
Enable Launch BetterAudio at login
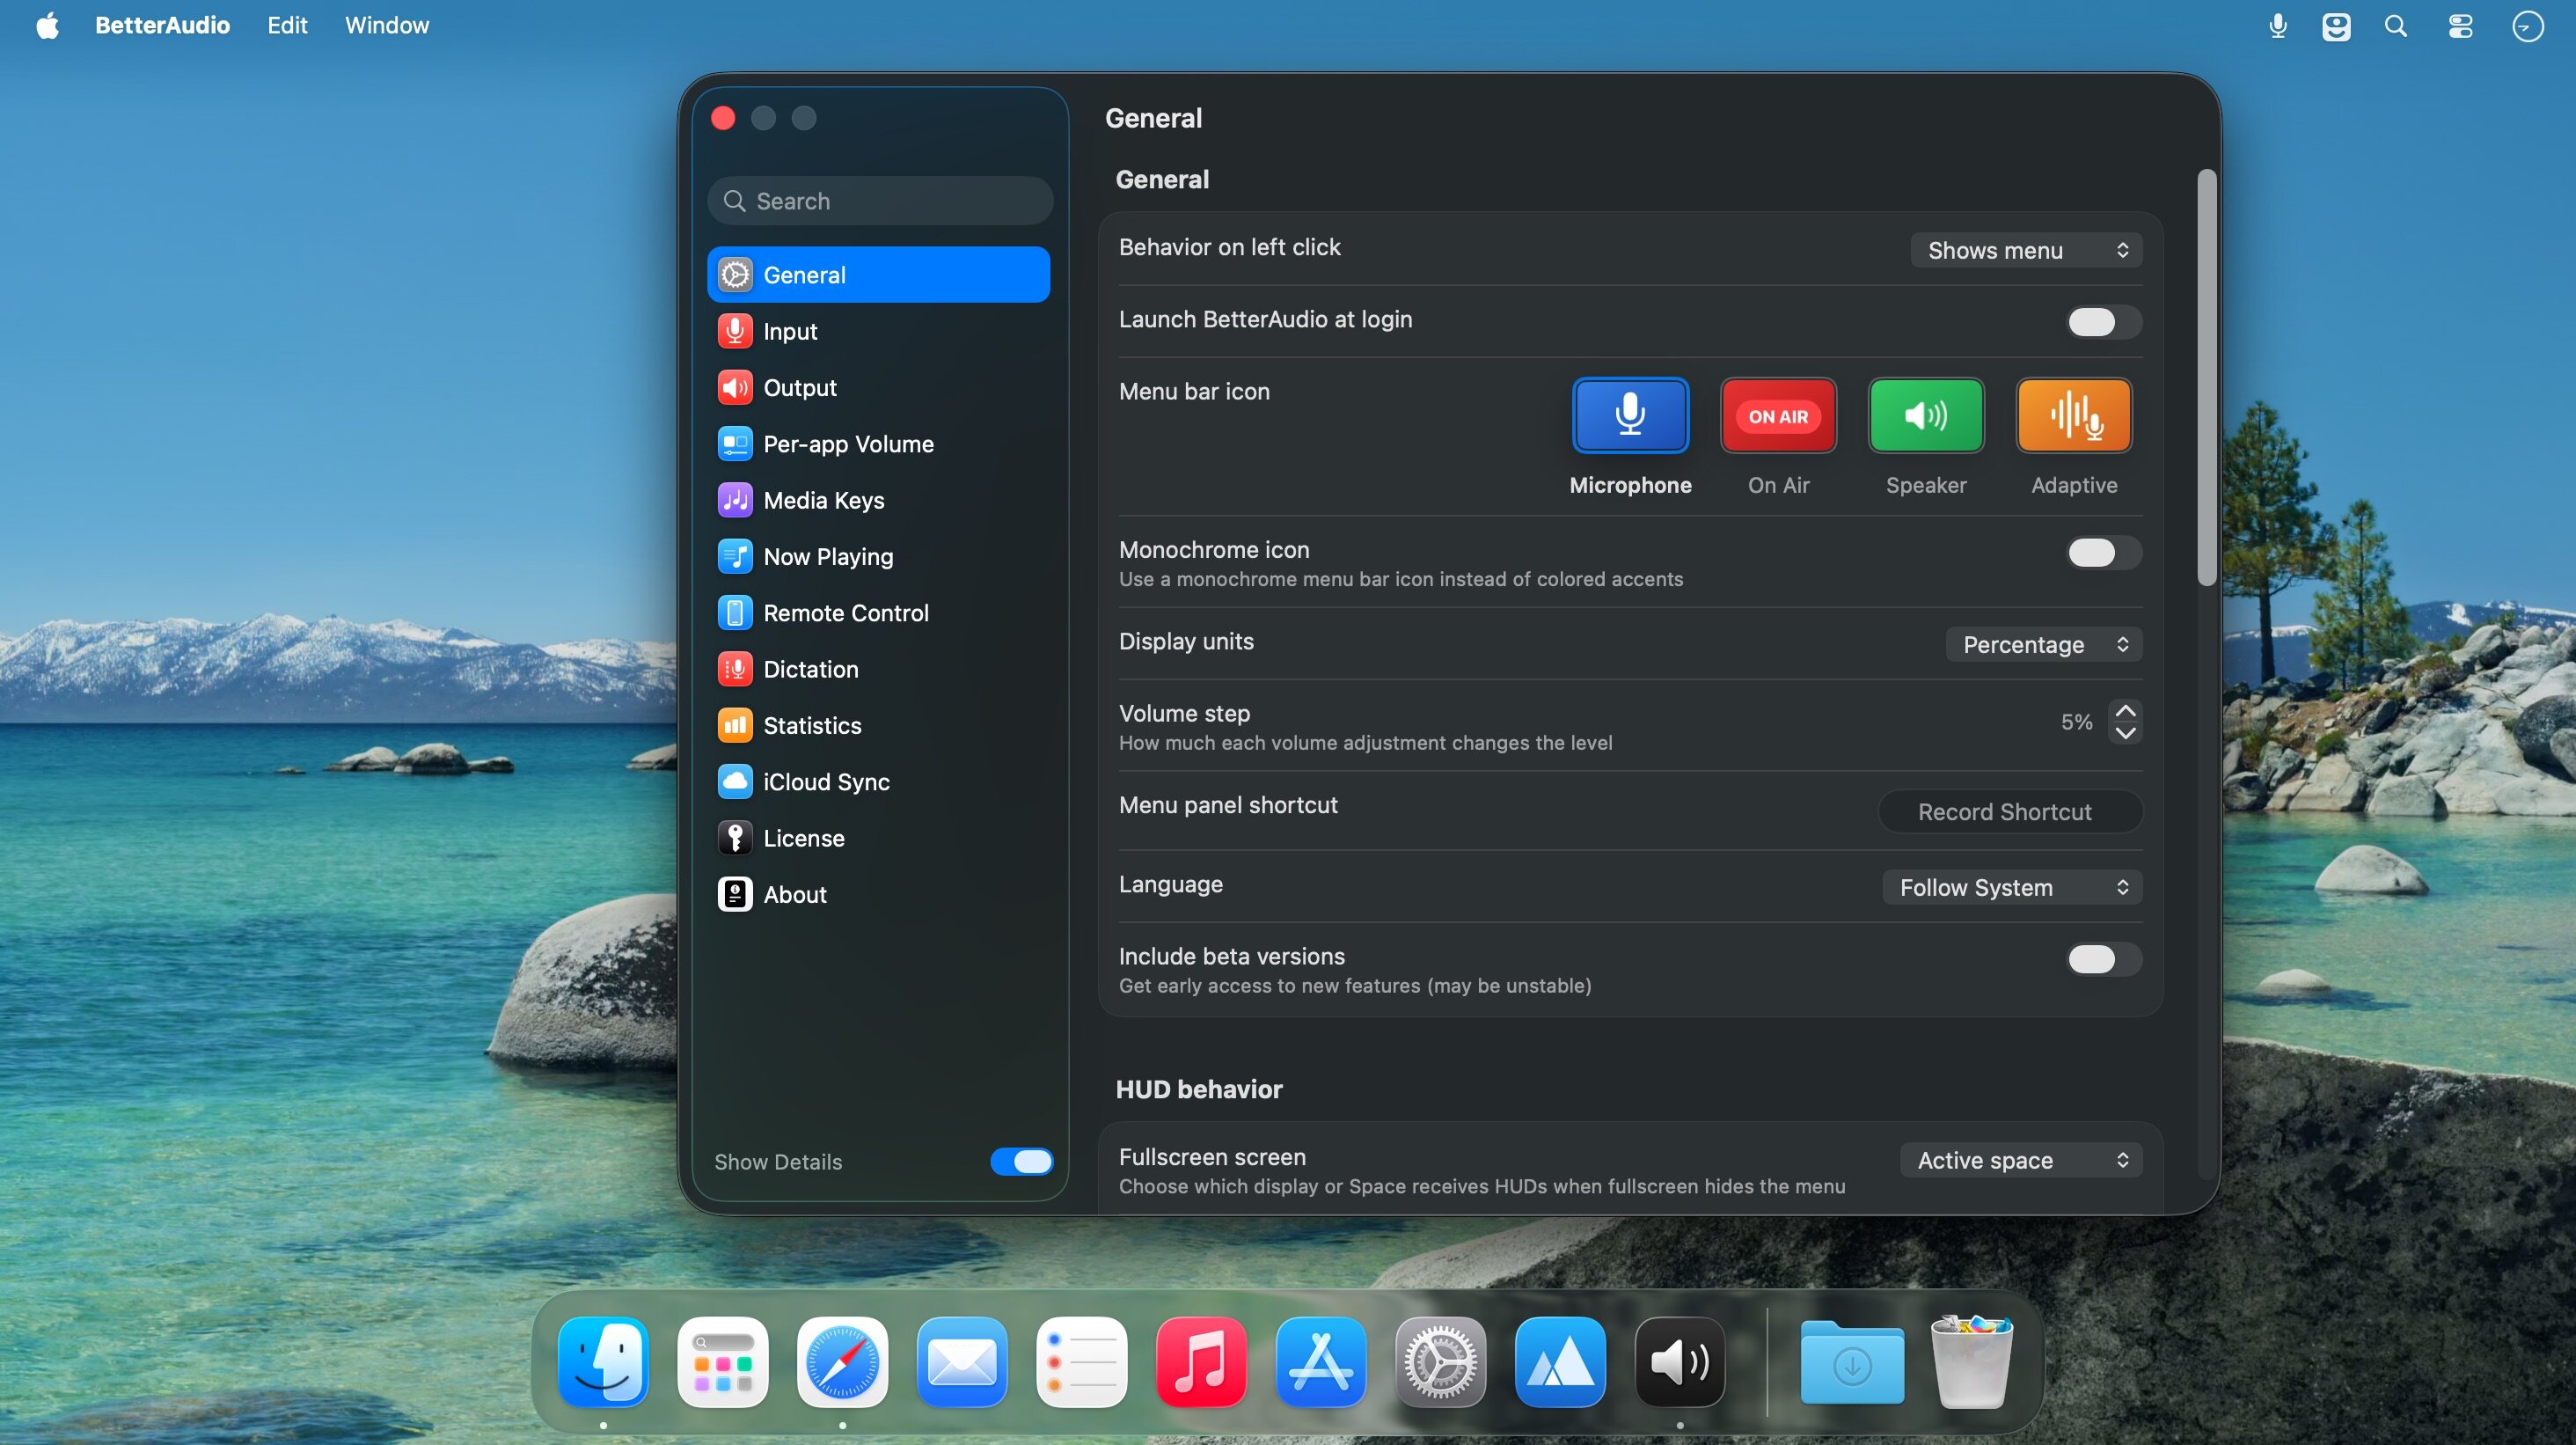click(x=2104, y=322)
